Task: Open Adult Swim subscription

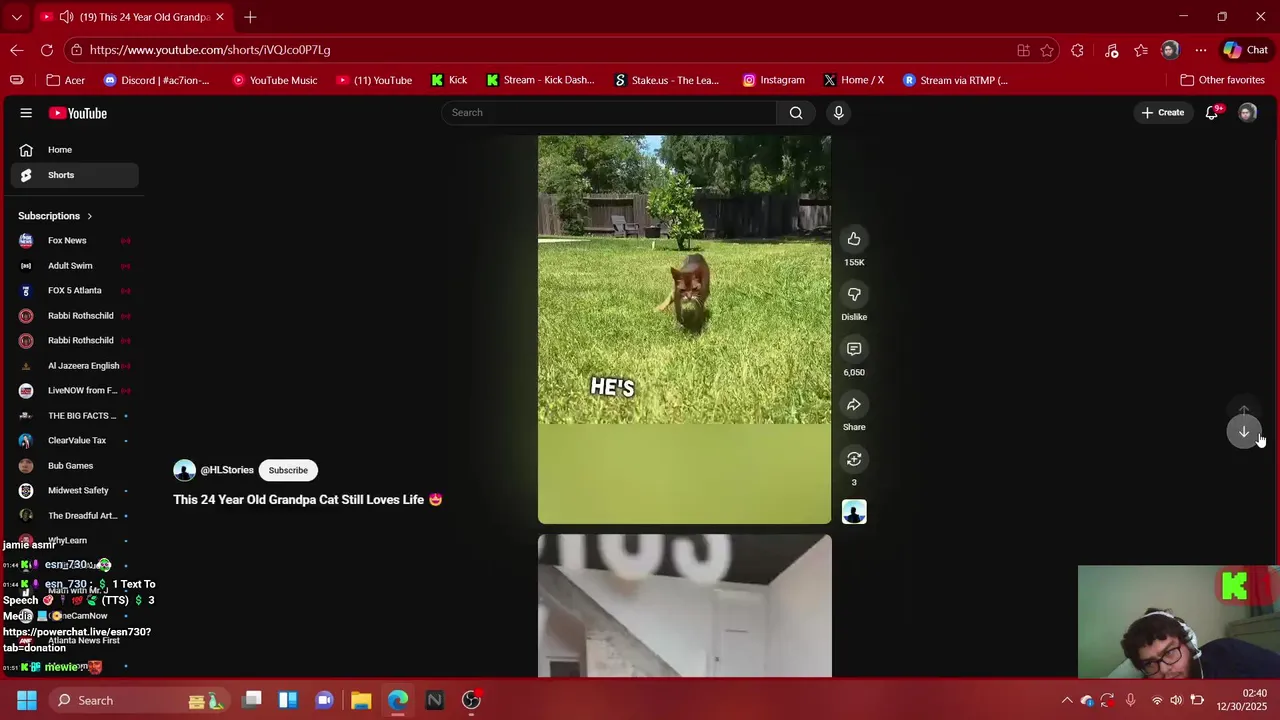Action: (x=75, y=266)
